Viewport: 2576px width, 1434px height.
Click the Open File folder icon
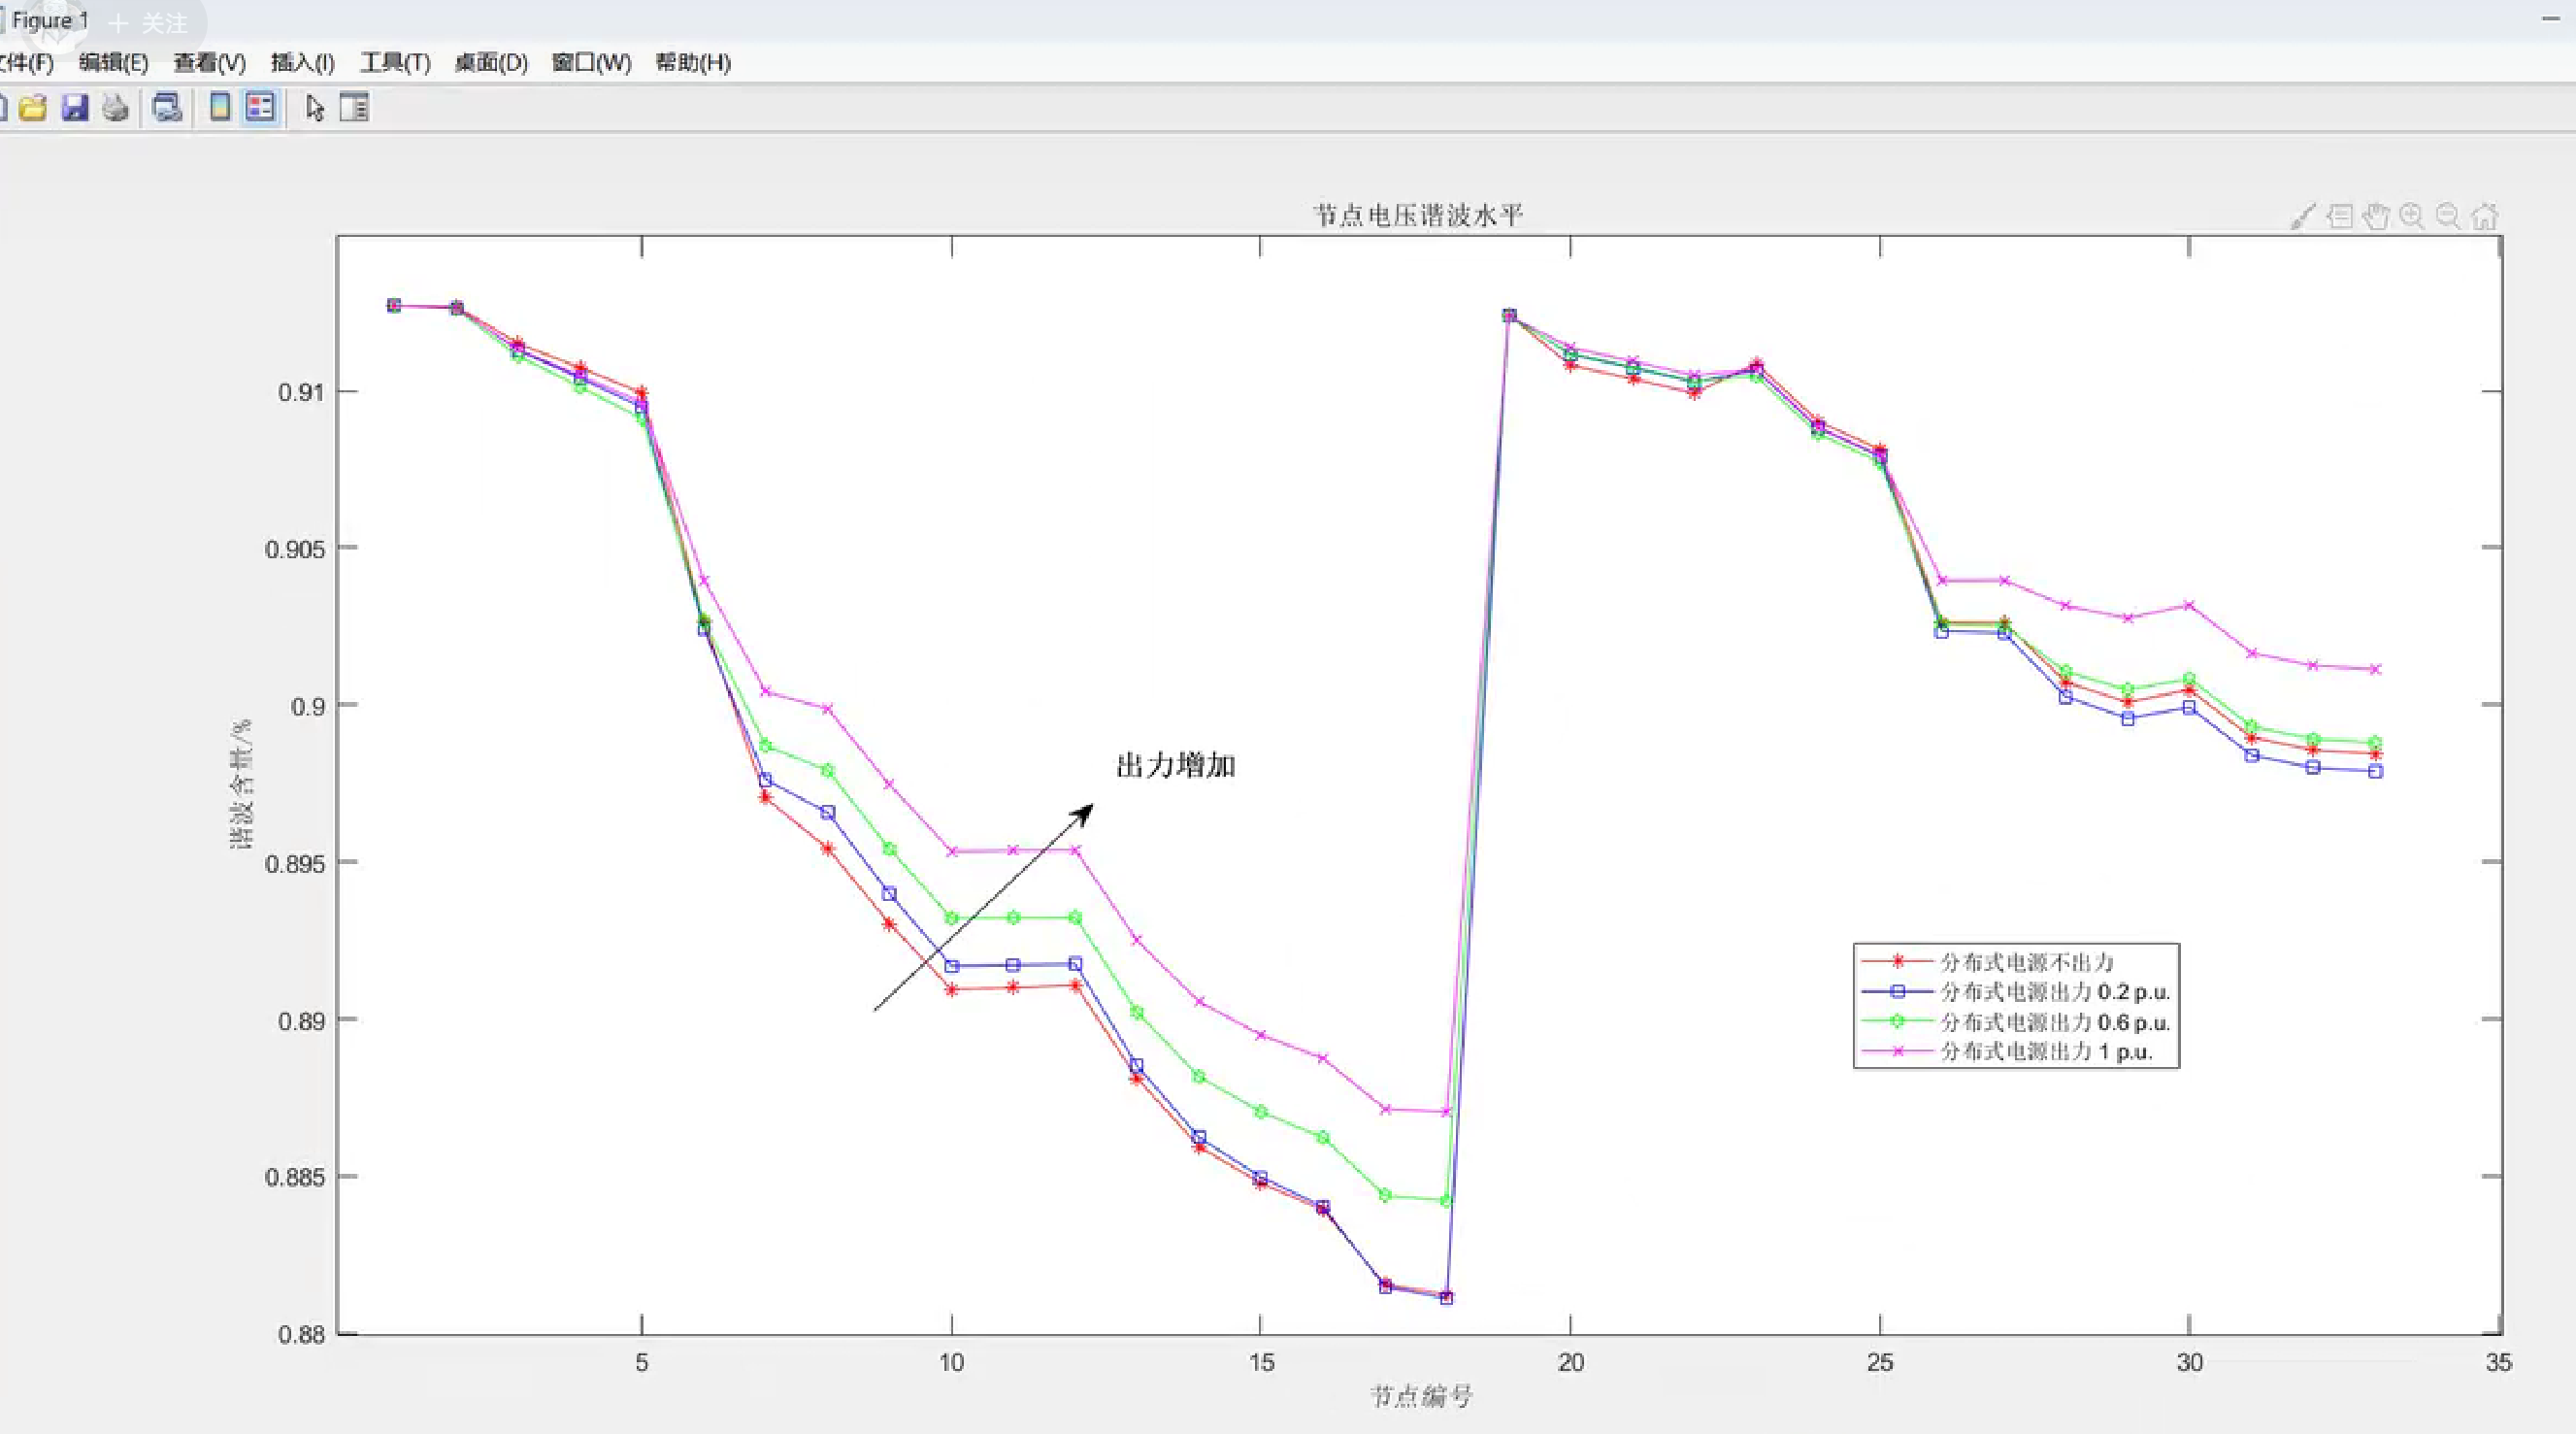click(33, 108)
